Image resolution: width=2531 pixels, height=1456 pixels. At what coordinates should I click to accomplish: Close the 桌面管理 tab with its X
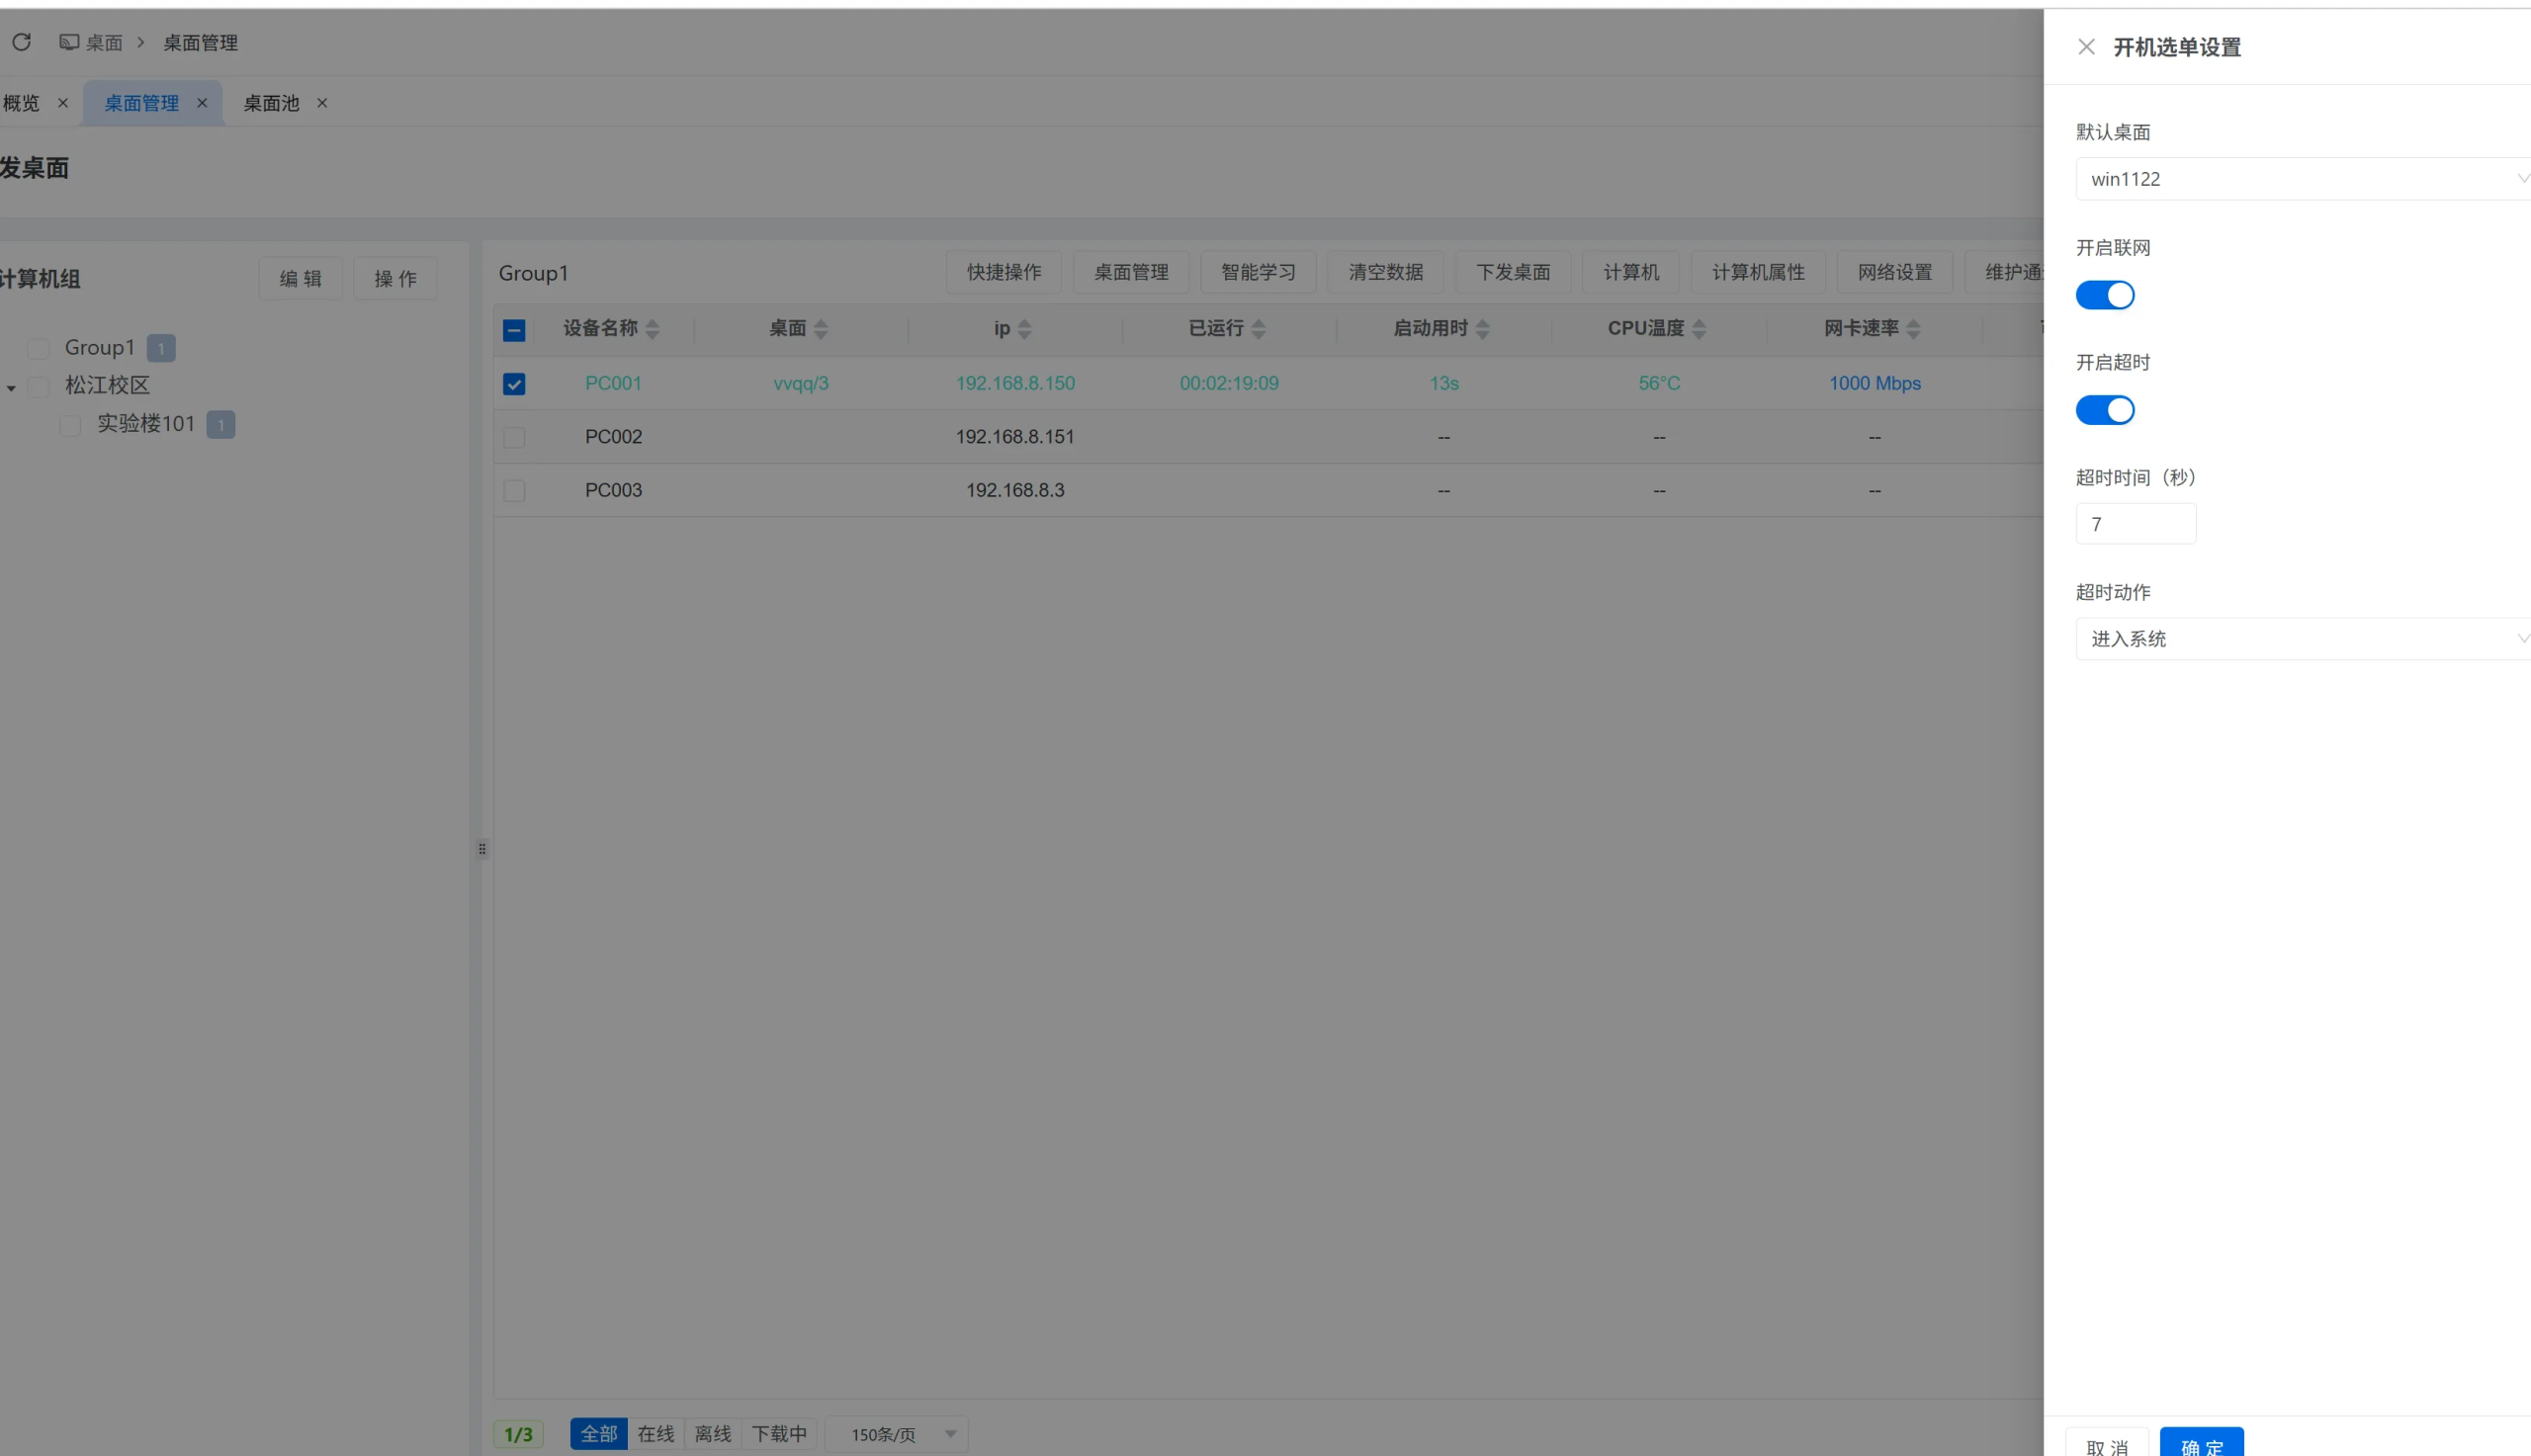(202, 103)
